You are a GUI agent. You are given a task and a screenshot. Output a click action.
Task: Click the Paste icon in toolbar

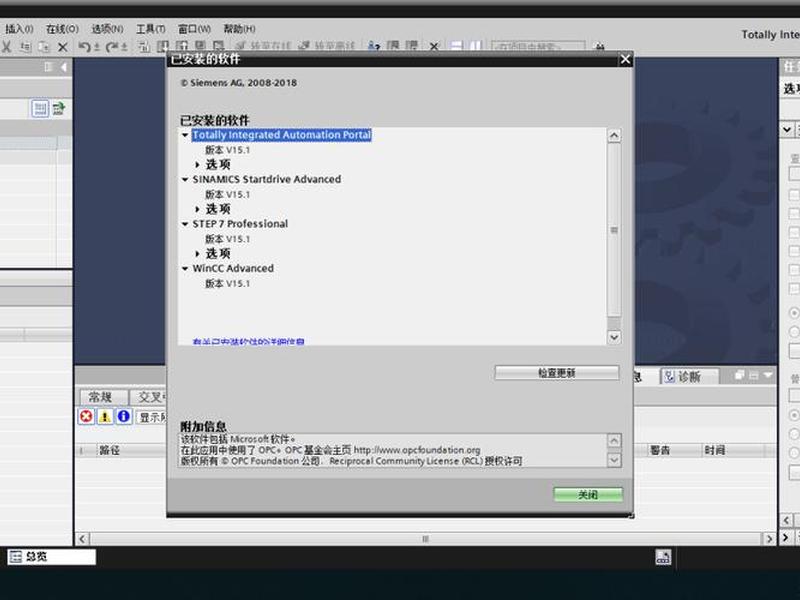pyautogui.click(x=44, y=47)
